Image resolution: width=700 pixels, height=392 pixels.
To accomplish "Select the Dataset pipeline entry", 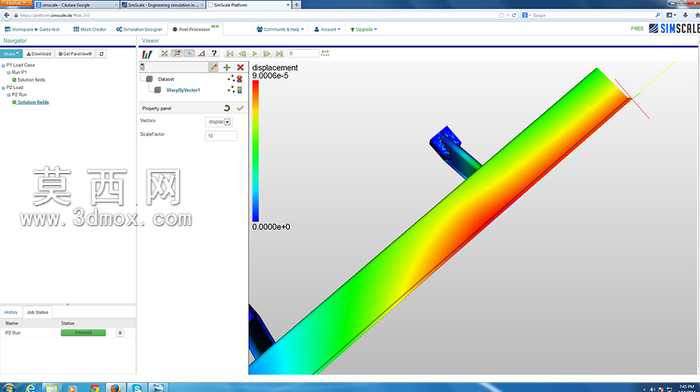I will [166, 79].
